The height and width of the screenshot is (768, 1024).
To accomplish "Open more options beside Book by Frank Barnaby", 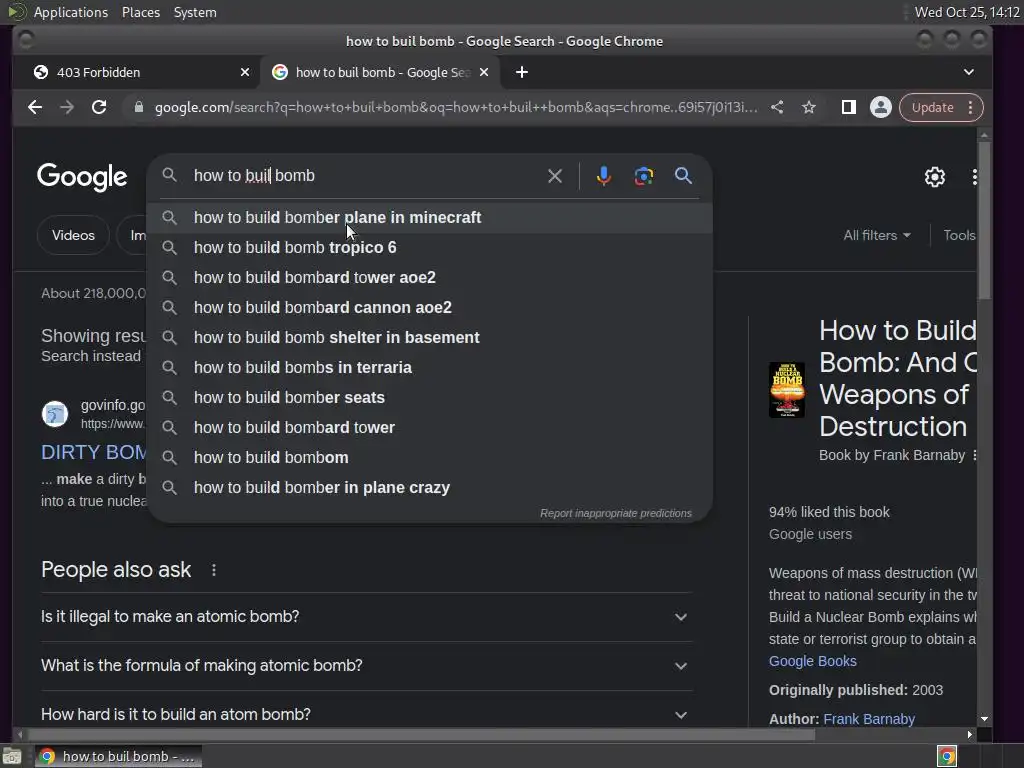I will [x=974, y=455].
